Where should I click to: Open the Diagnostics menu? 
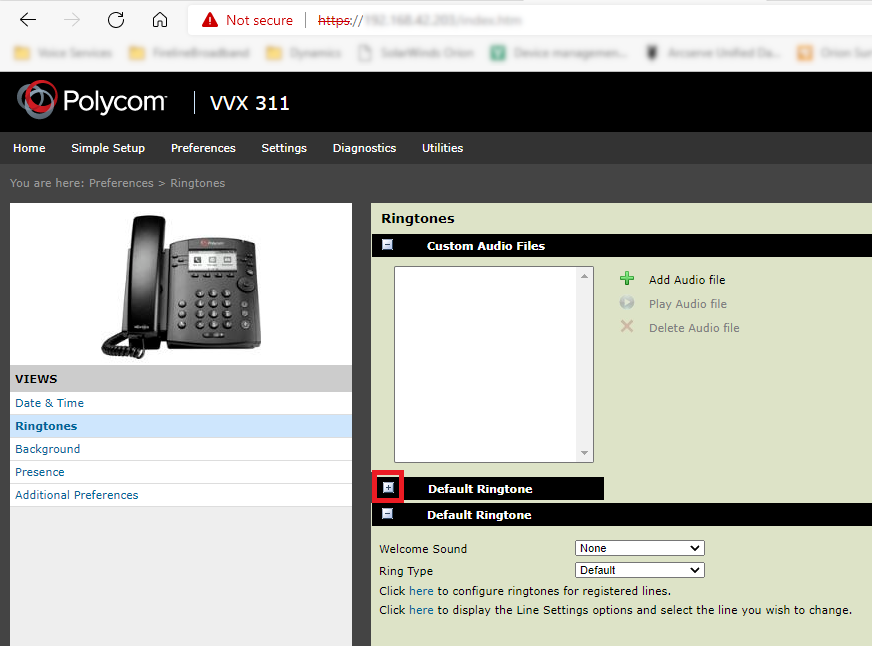[364, 148]
